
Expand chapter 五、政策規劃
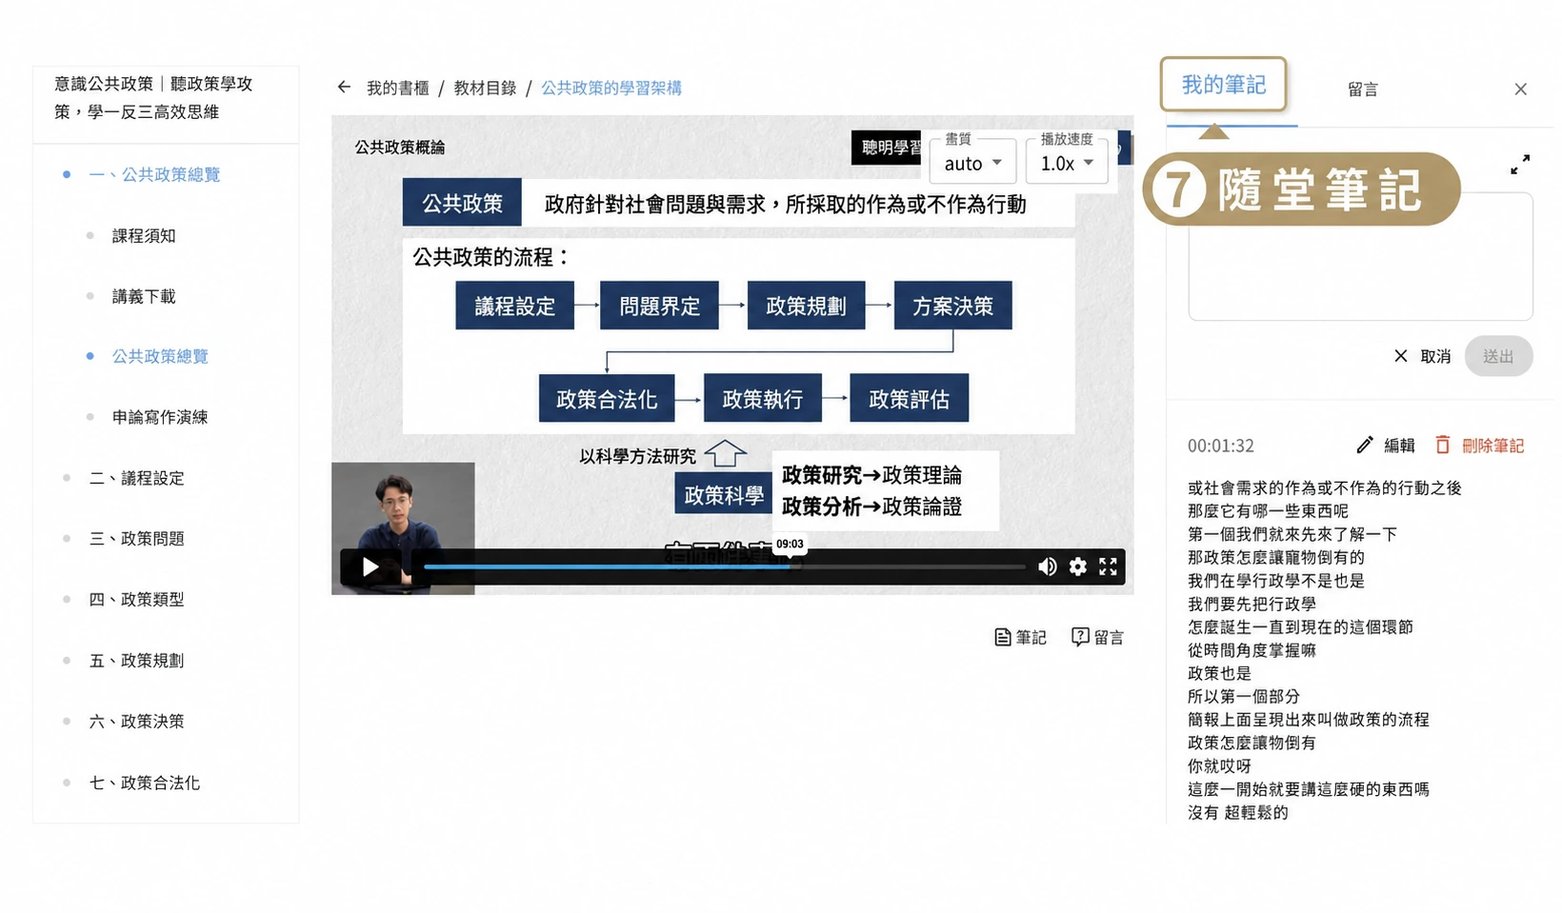137,660
